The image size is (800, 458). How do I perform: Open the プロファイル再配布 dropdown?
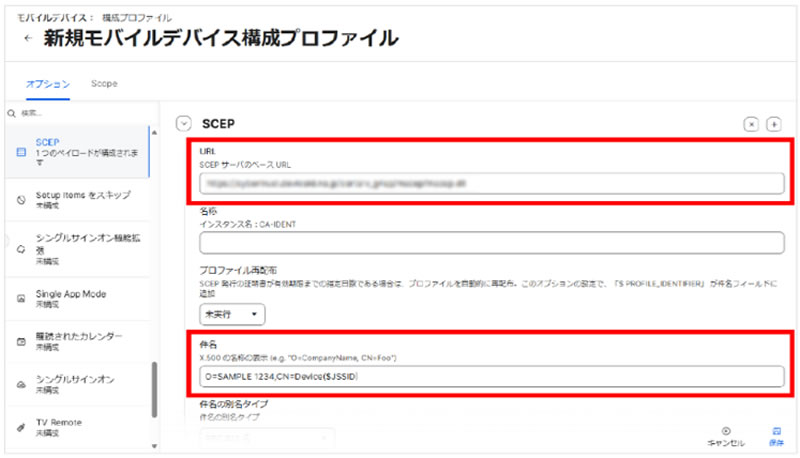point(233,315)
